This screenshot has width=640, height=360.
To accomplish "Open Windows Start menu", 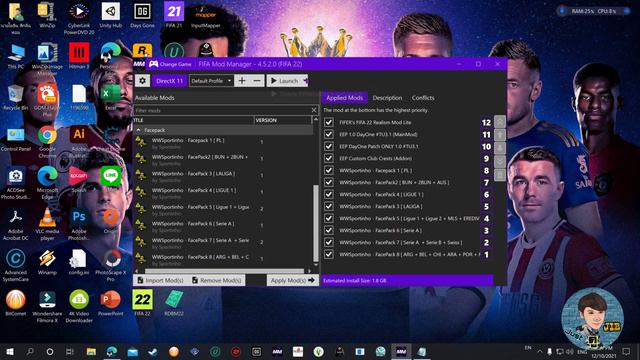I will pos(10,351).
